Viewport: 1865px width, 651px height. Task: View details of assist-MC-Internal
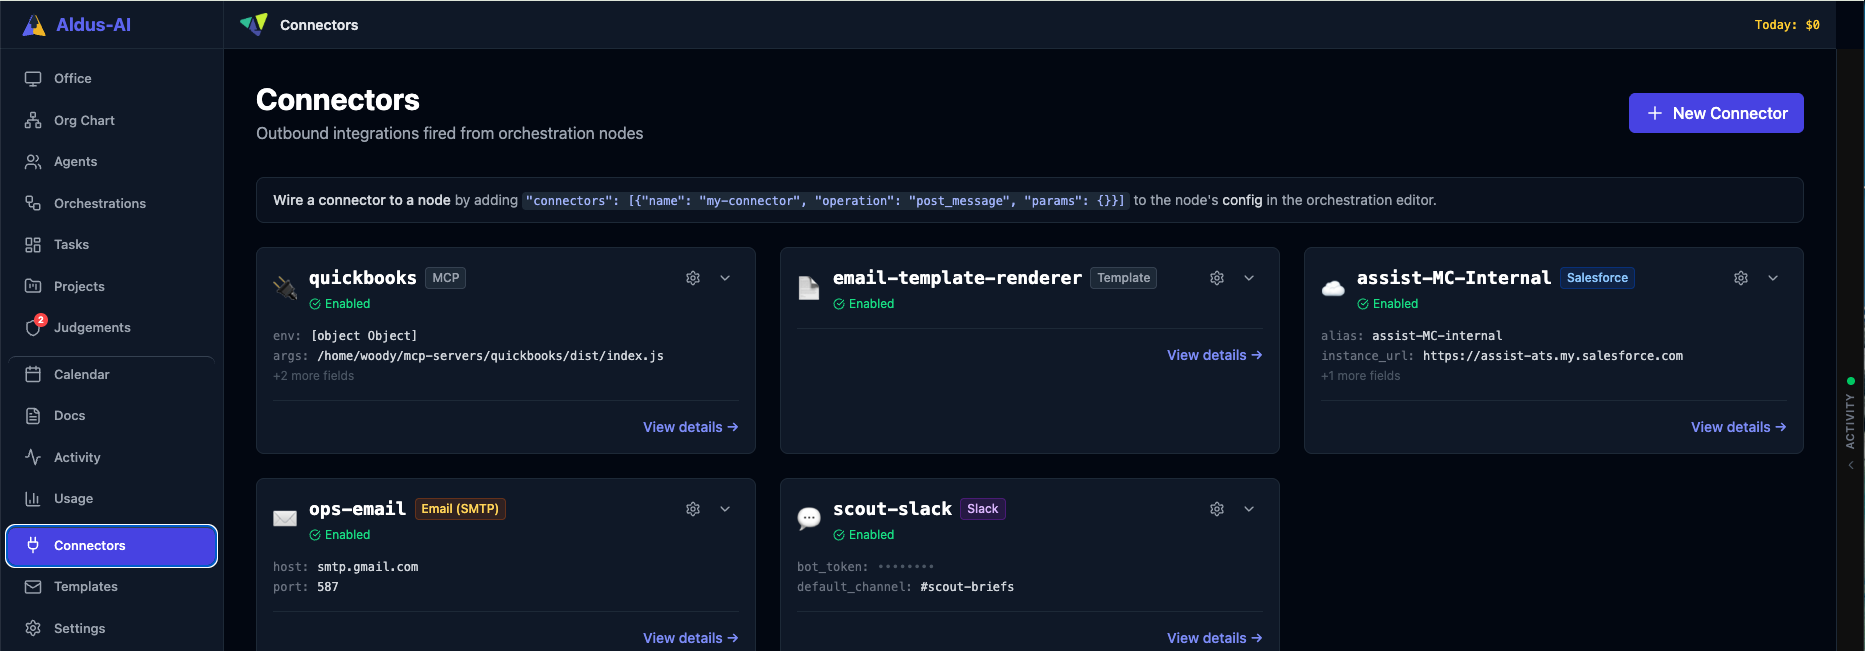tap(1738, 427)
